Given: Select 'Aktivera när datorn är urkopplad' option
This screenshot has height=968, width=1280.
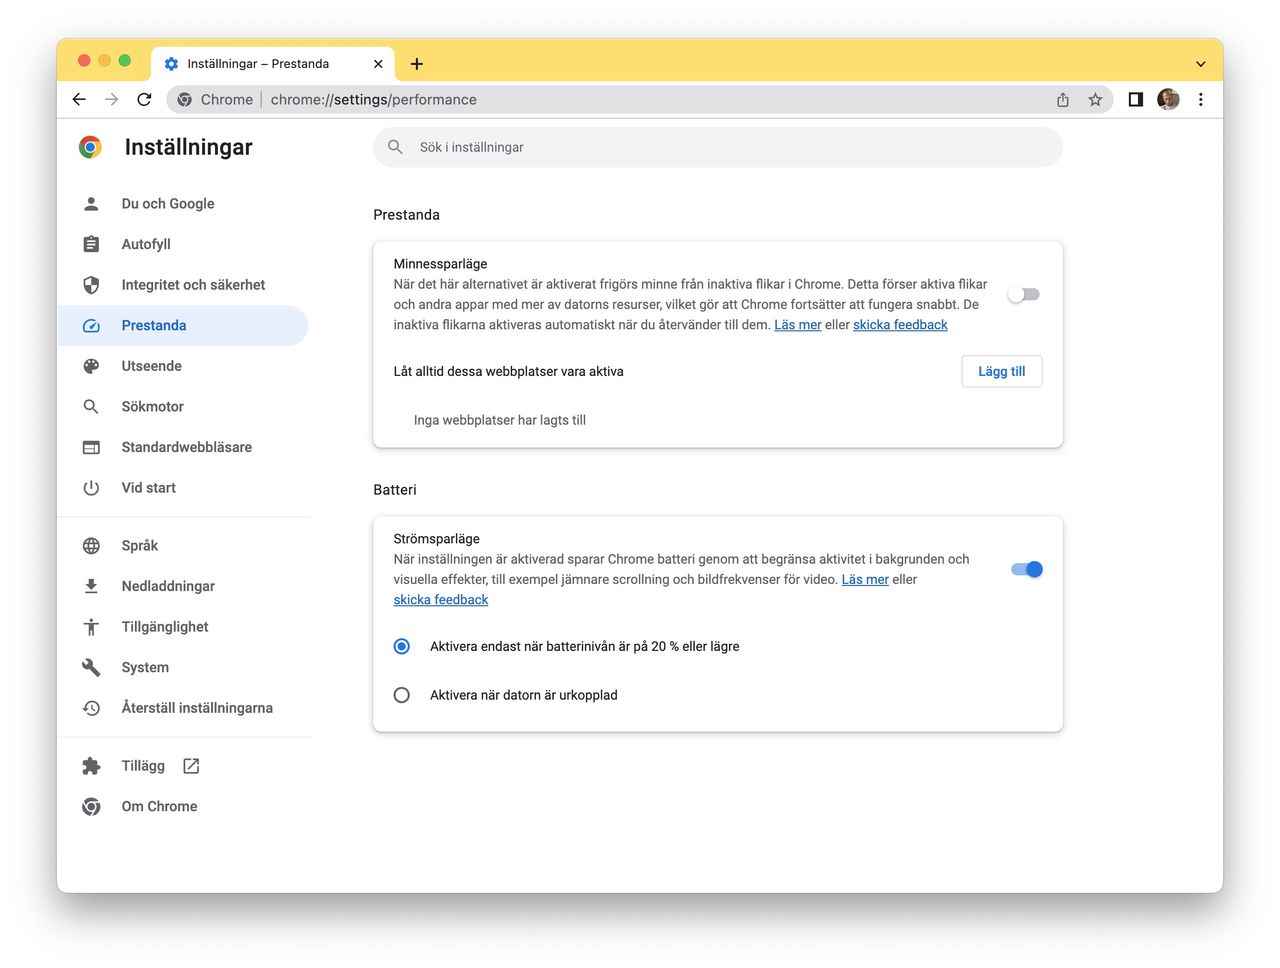Looking at the screenshot, I should [x=401, y=694].
